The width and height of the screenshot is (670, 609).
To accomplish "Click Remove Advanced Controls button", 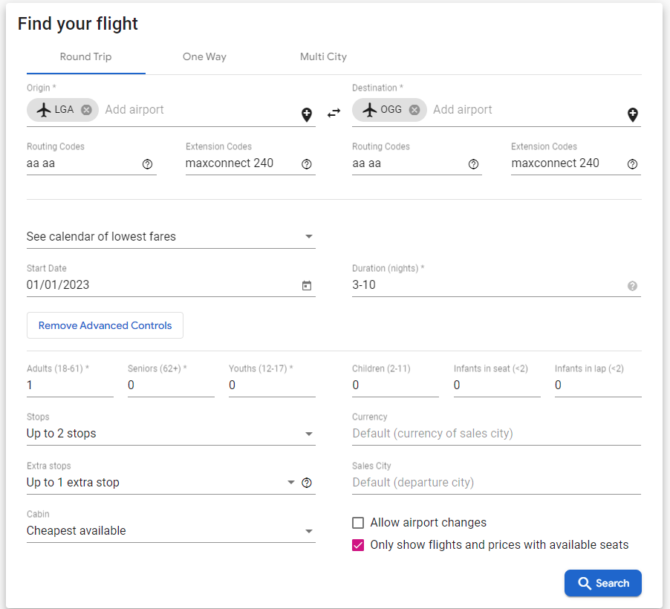I will point(105,325).
